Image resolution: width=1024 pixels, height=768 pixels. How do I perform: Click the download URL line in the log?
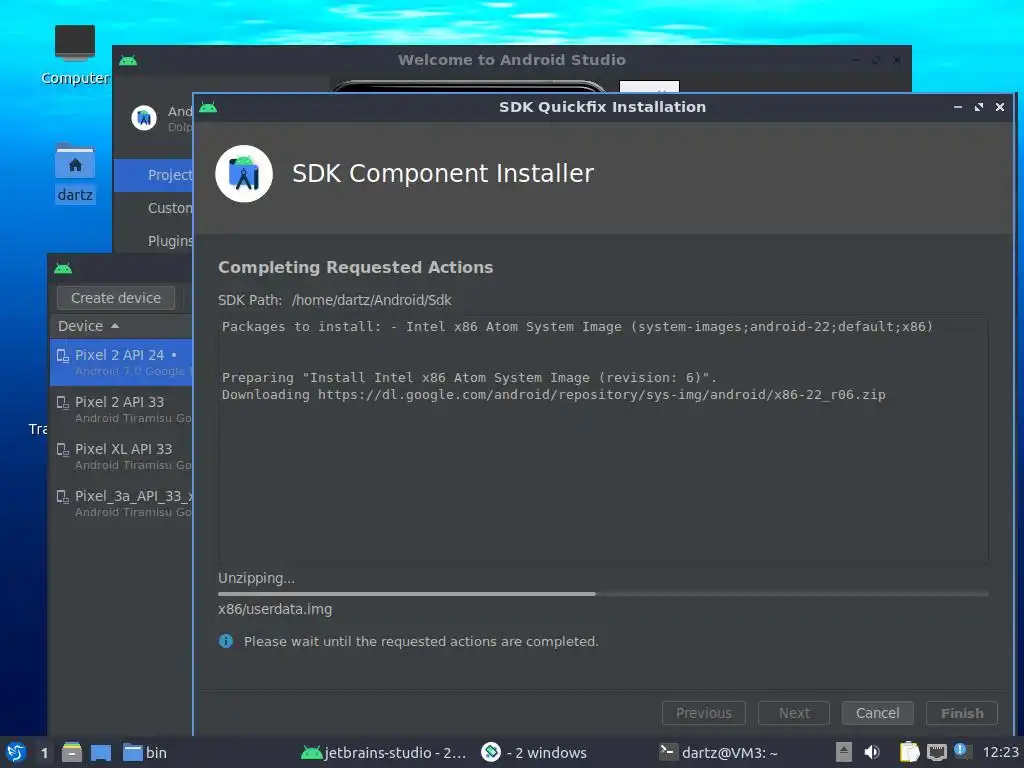pos(553,394)
